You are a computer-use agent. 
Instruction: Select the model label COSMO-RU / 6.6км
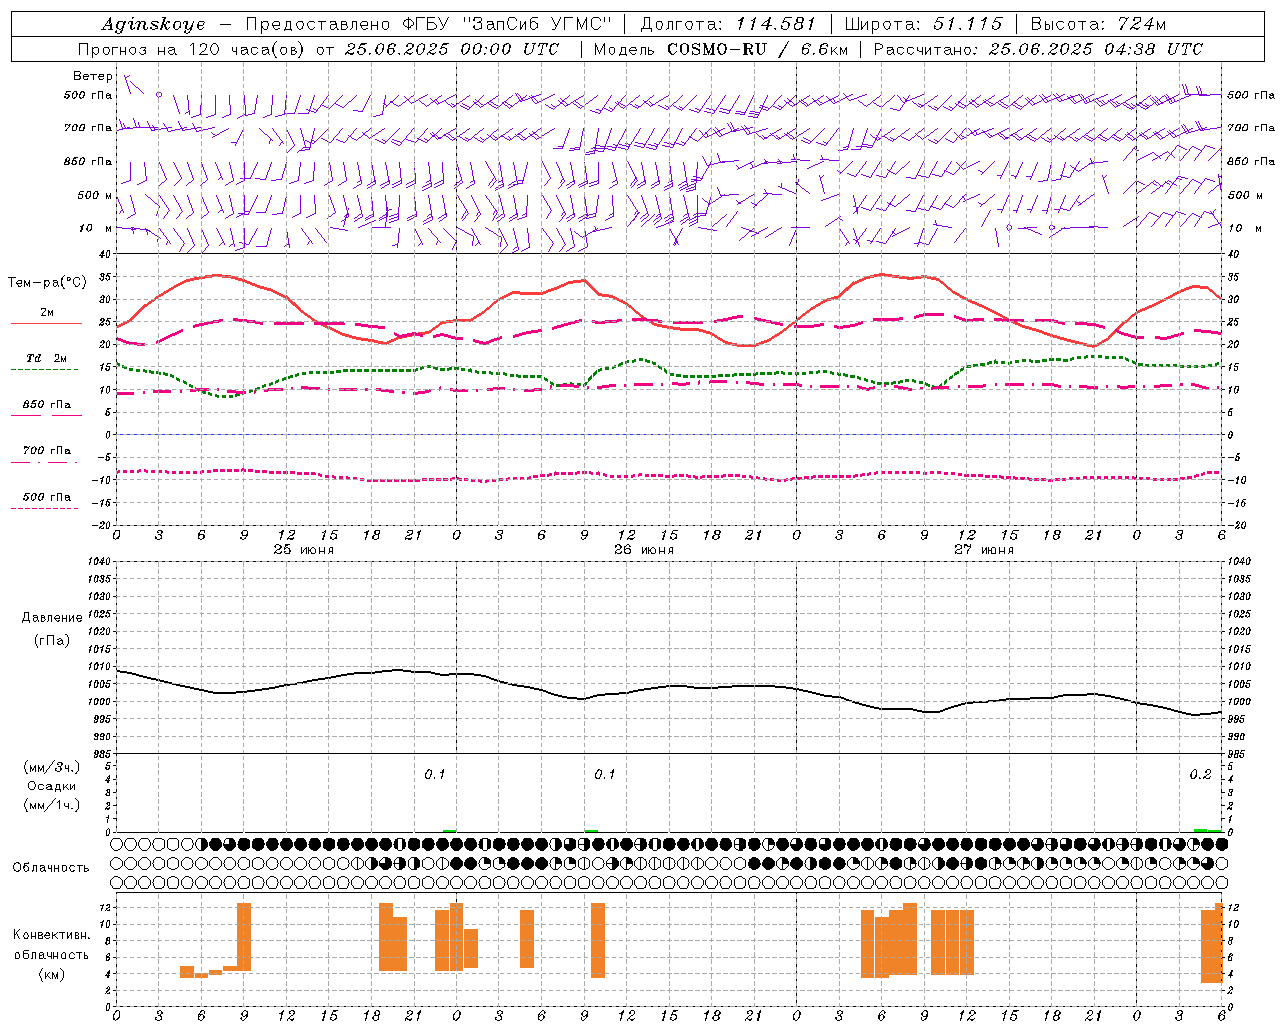tap(758, 49)
